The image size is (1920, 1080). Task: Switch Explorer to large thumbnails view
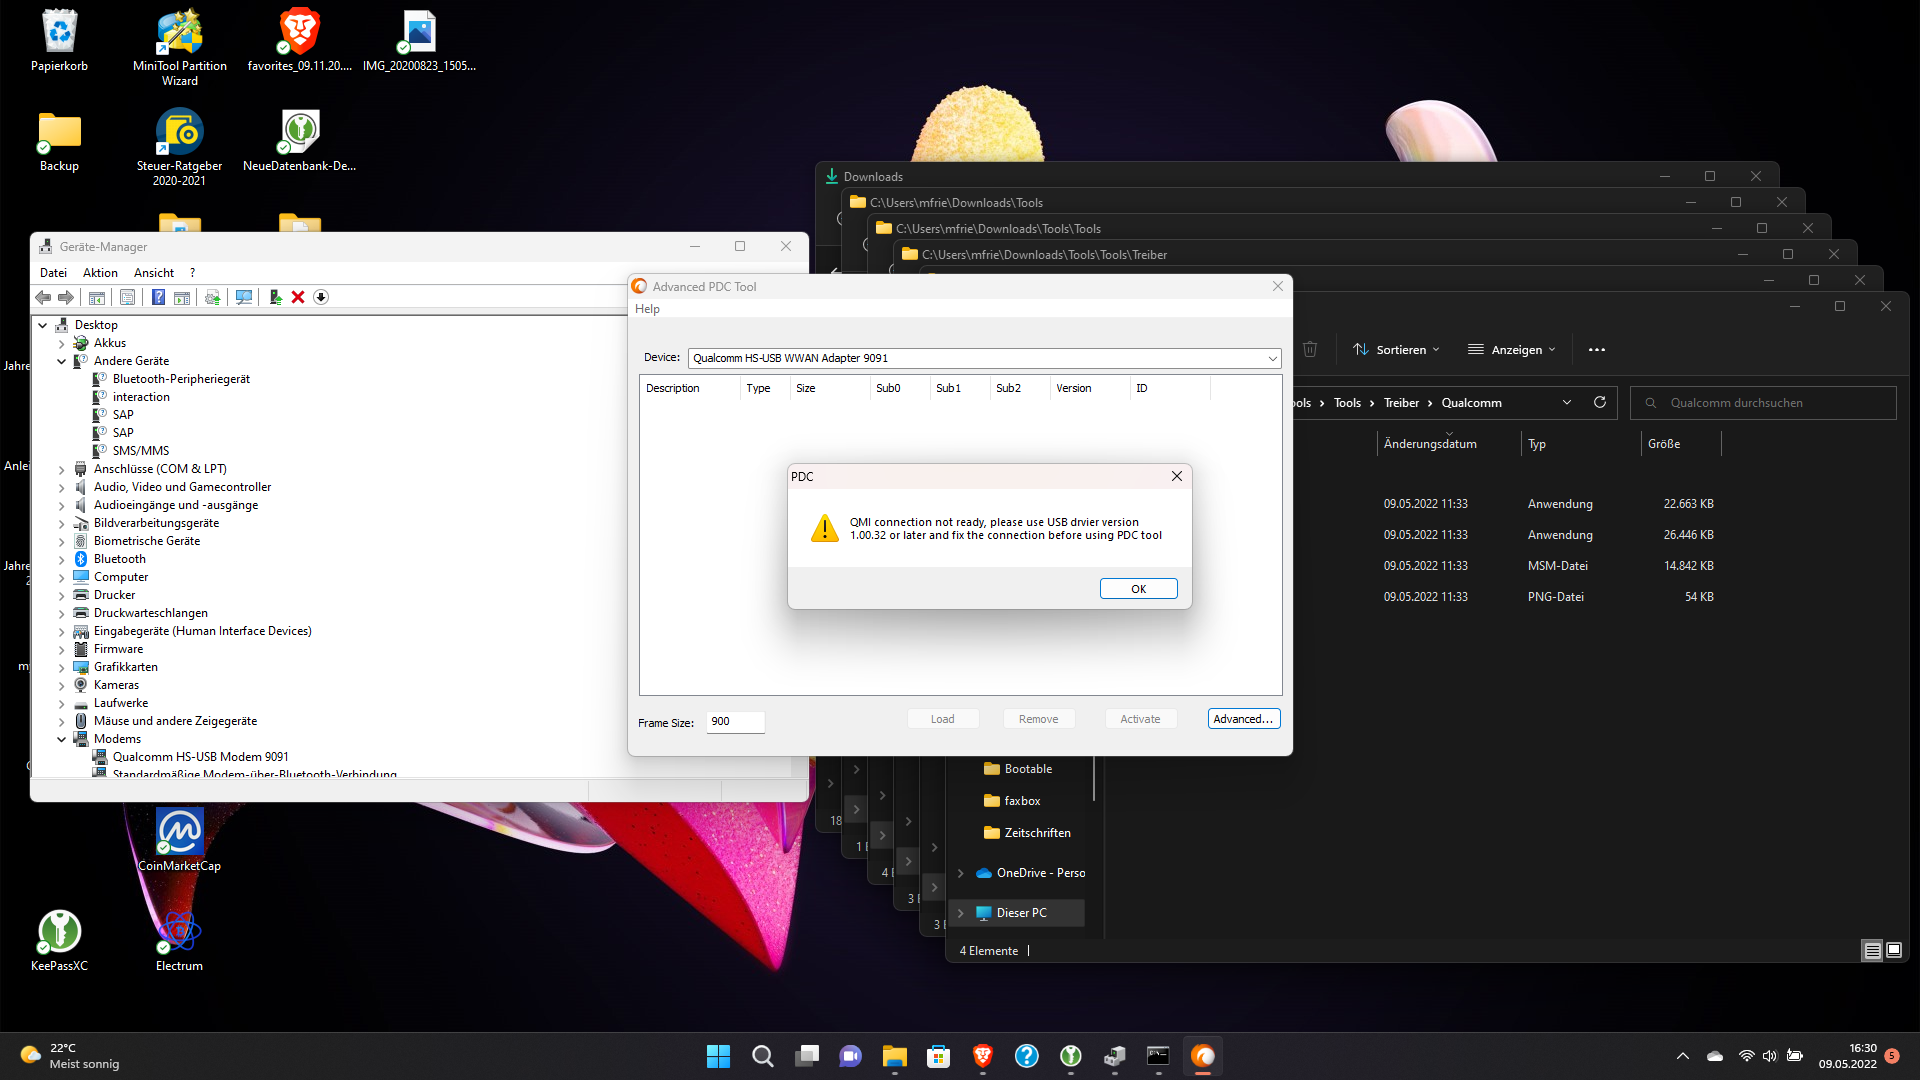click(1894, 950)
